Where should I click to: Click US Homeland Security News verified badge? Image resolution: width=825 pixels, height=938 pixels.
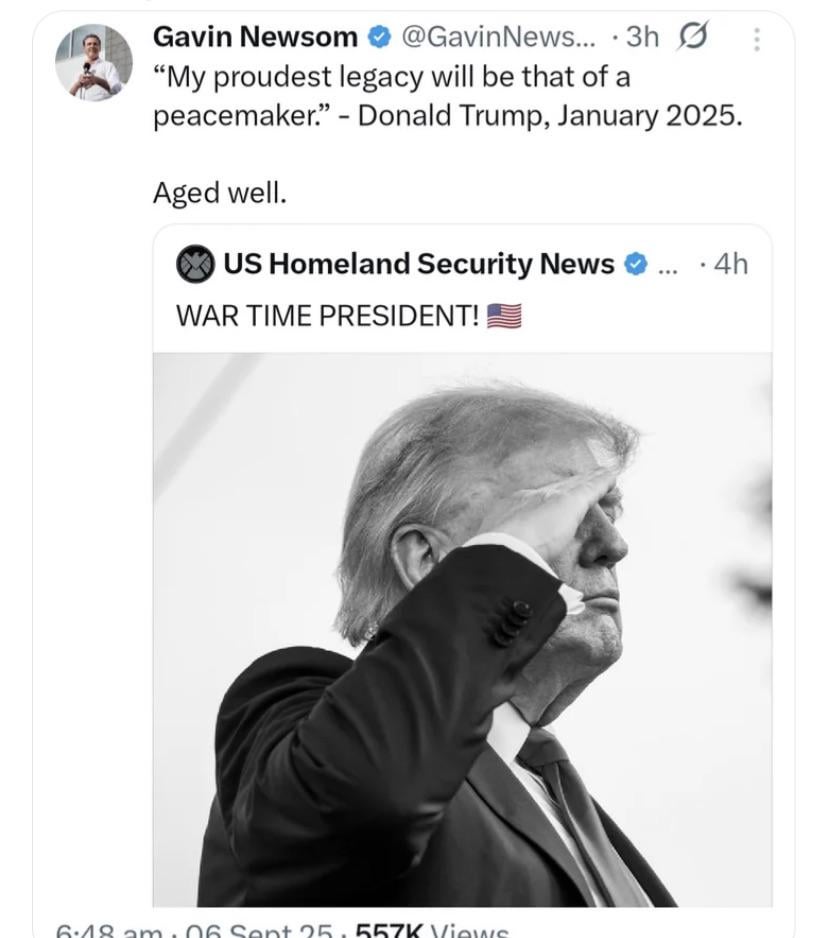coord(634,264)
